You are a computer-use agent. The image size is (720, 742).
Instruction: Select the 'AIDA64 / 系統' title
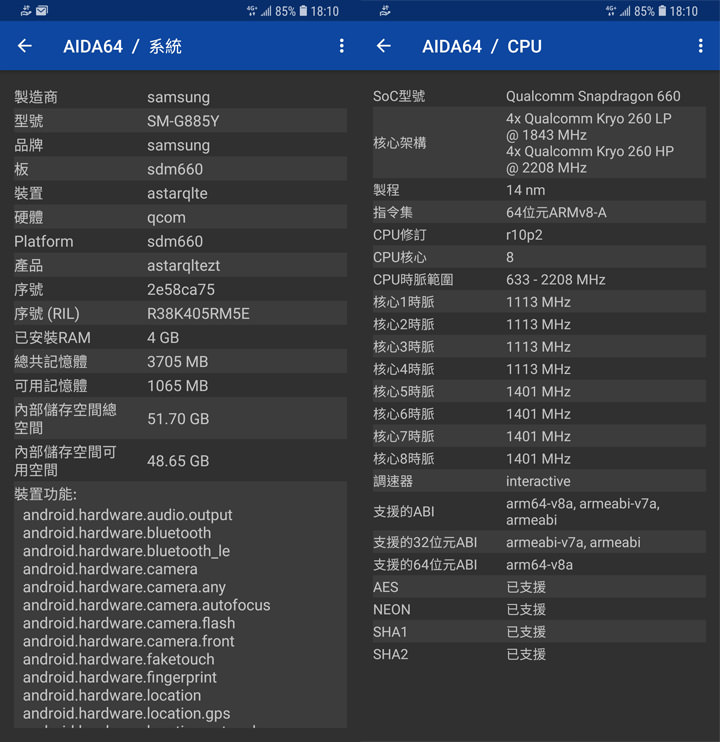[123, 46]
